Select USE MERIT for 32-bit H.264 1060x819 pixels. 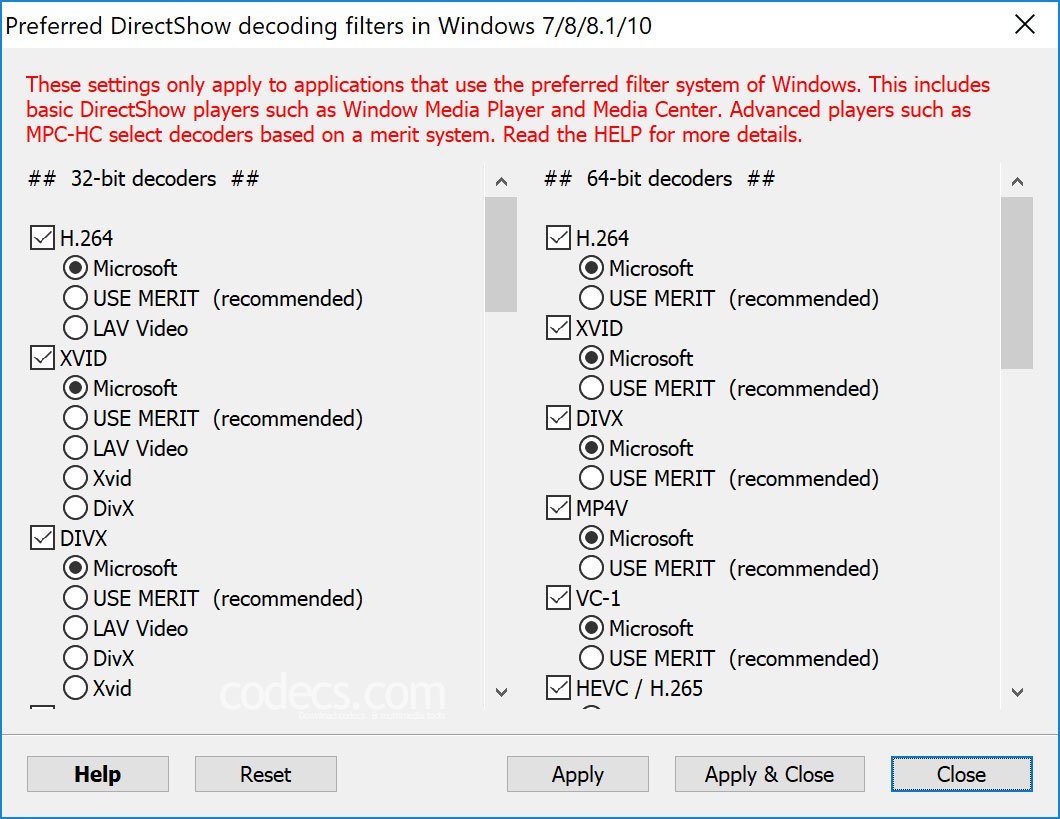coord(75,297)
